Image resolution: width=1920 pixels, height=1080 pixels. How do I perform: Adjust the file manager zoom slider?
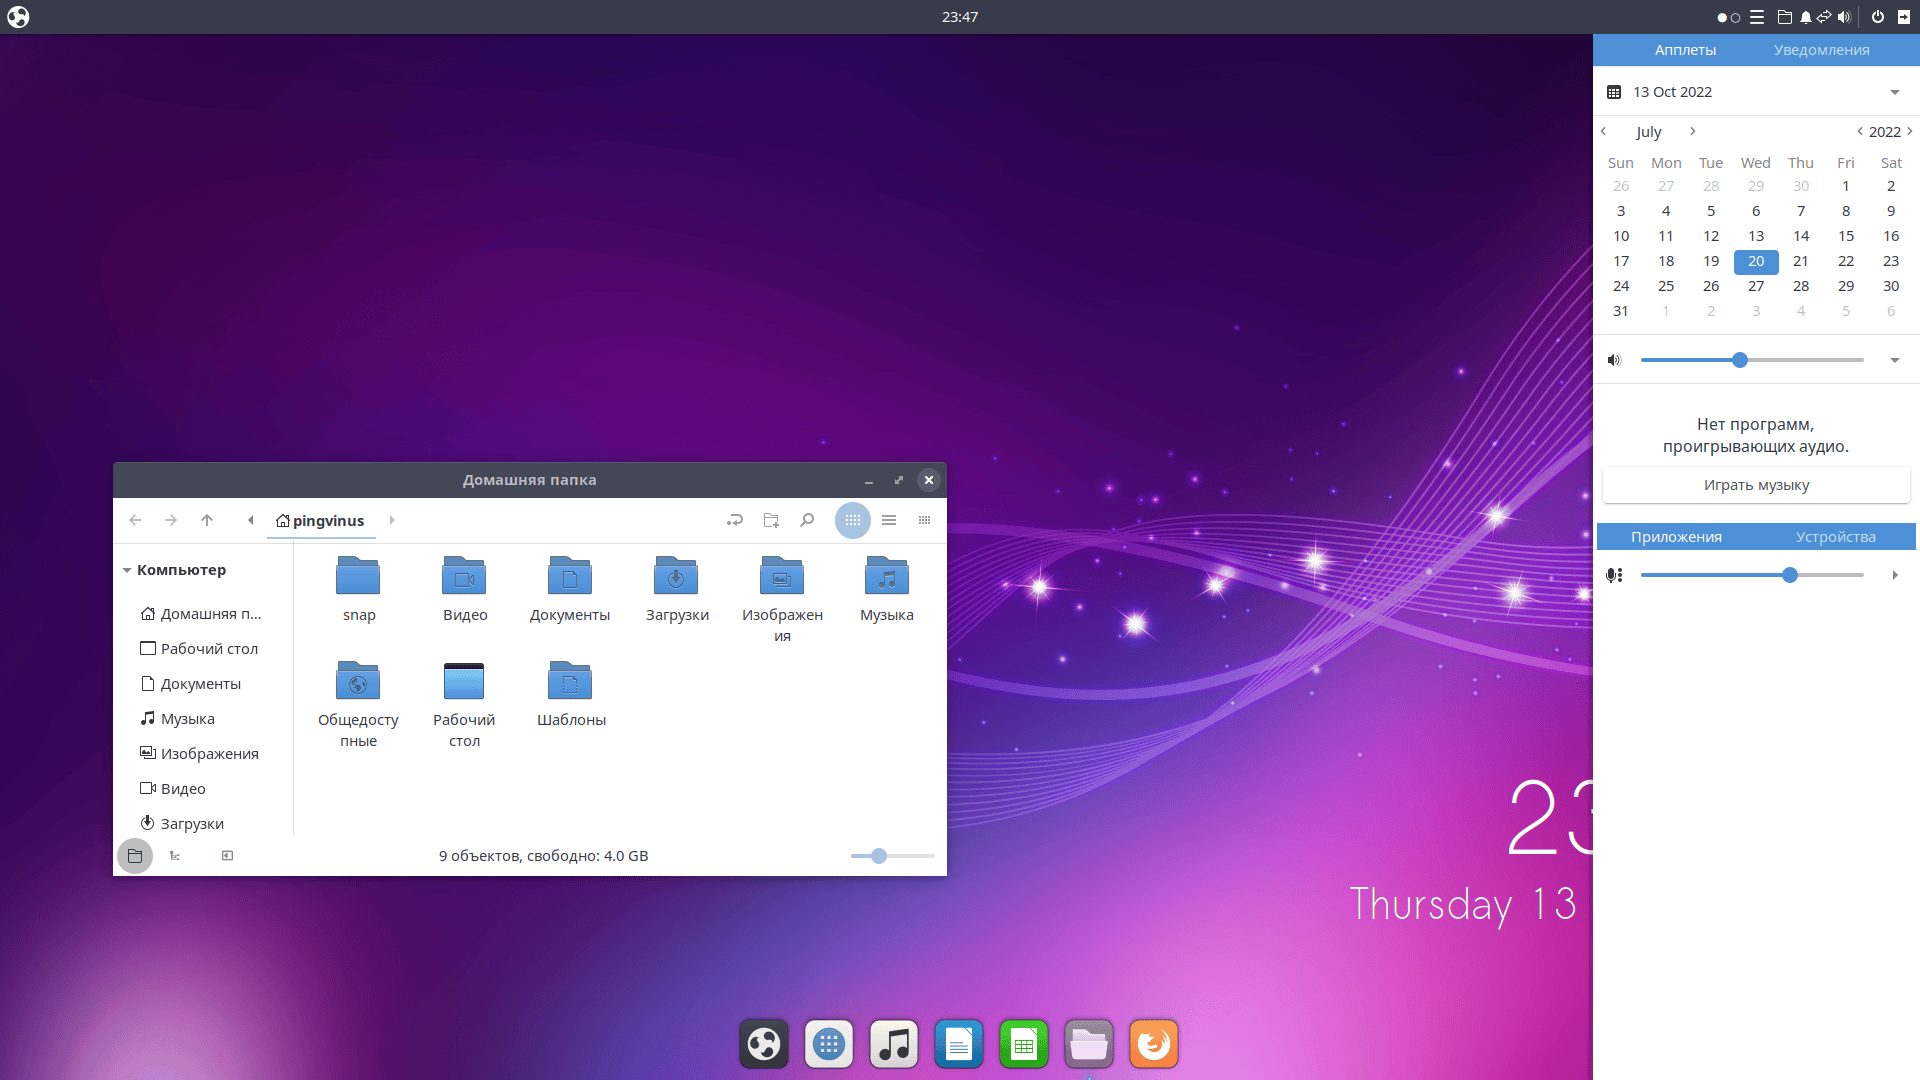(878, 856)
